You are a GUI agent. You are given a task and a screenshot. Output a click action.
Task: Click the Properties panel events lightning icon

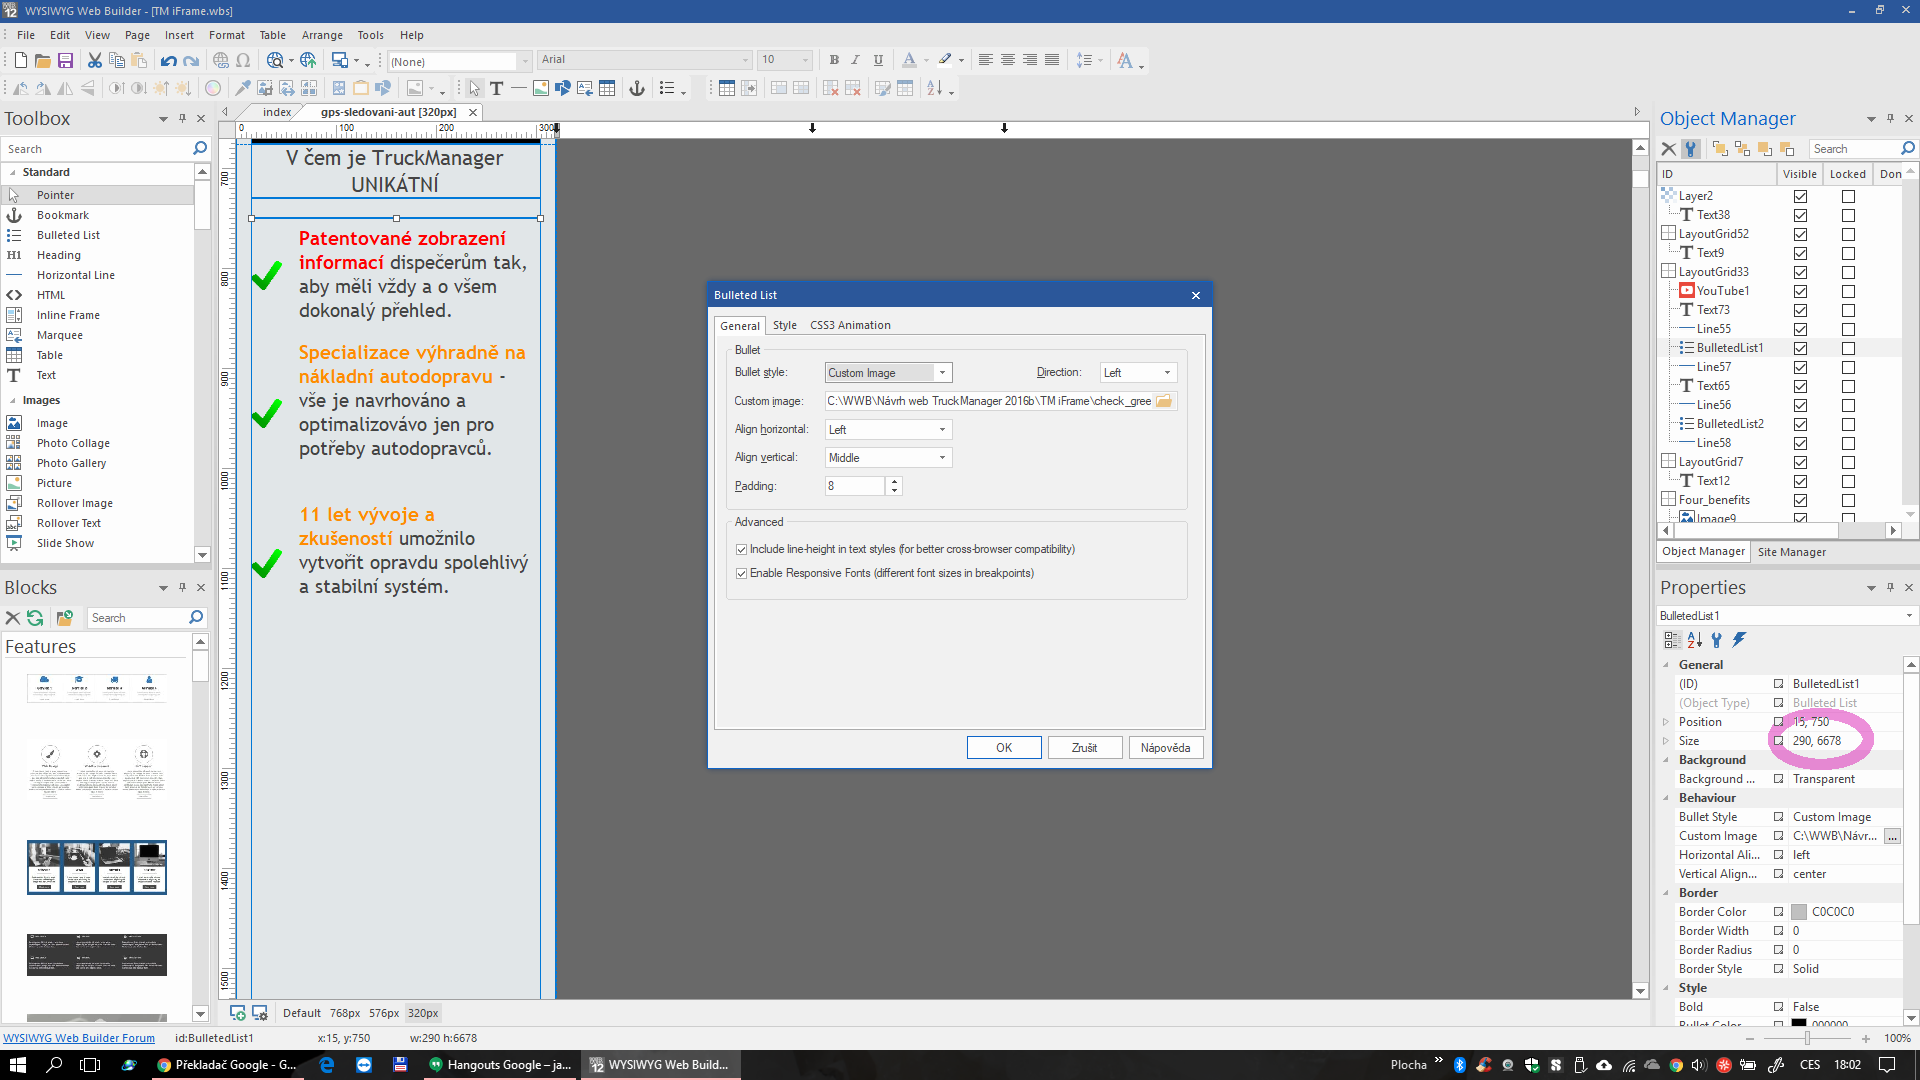[1739, 640]
